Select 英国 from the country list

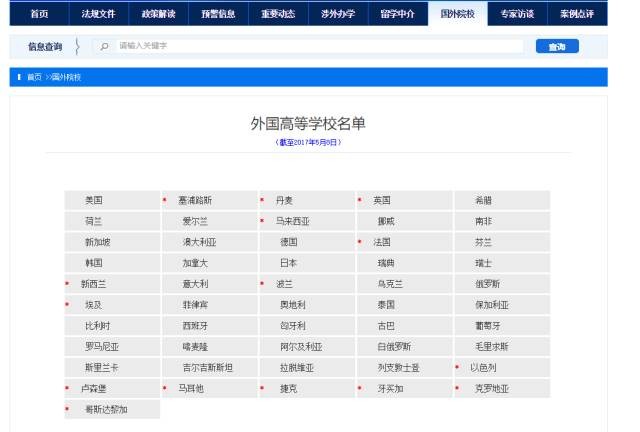click(x=382, y=200)
